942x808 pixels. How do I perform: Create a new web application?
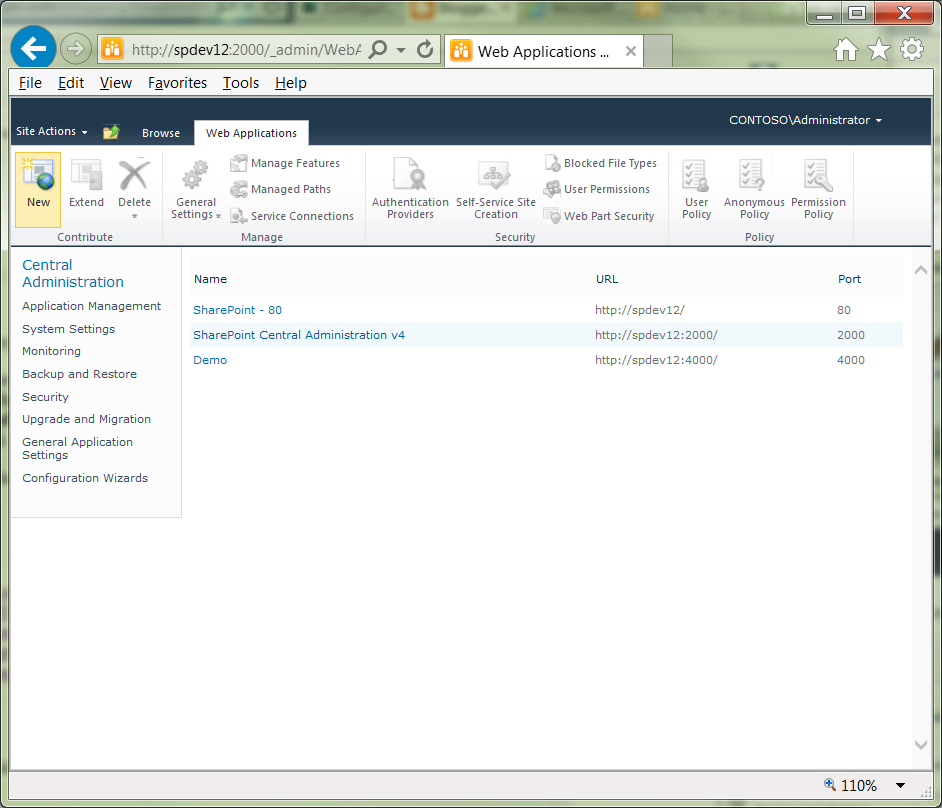tap(37, 188)
